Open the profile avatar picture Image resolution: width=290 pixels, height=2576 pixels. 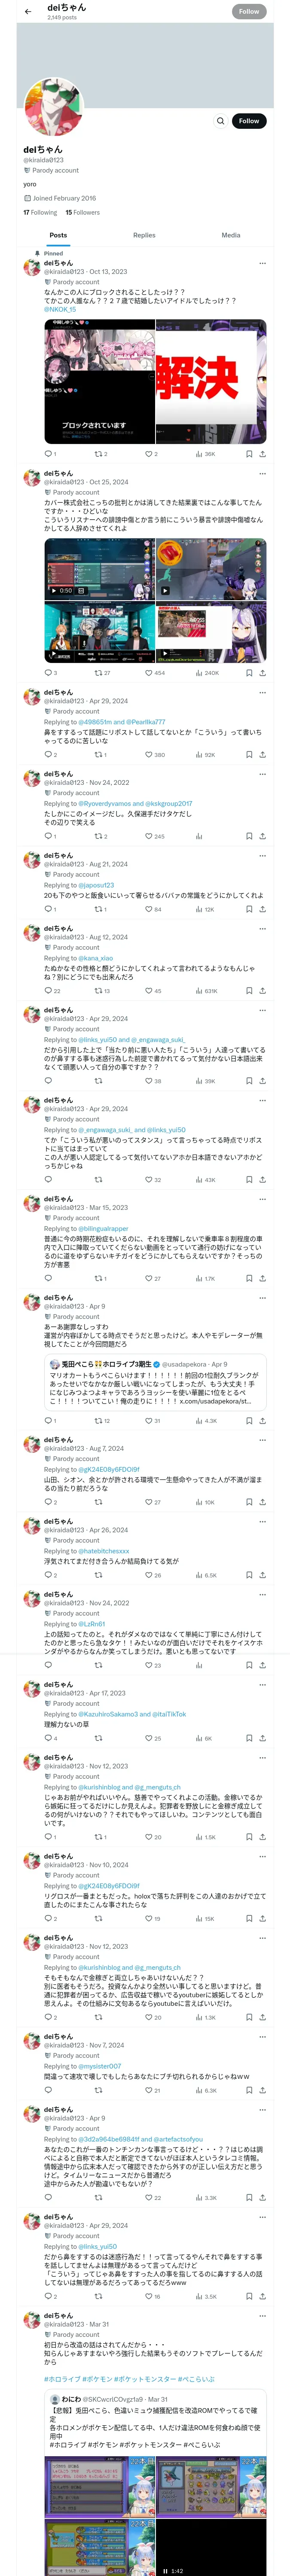pos(53,109)
